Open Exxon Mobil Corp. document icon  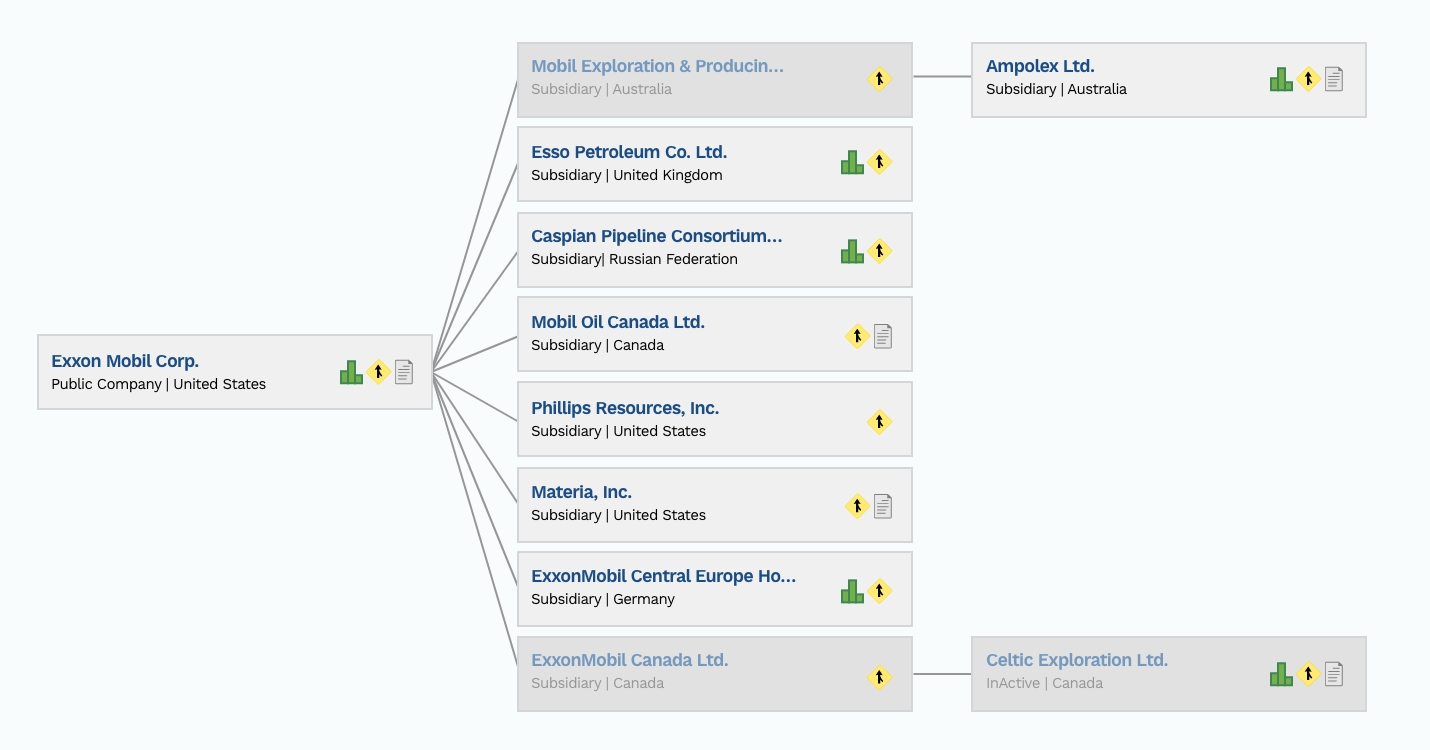click(x=404, y=372)
